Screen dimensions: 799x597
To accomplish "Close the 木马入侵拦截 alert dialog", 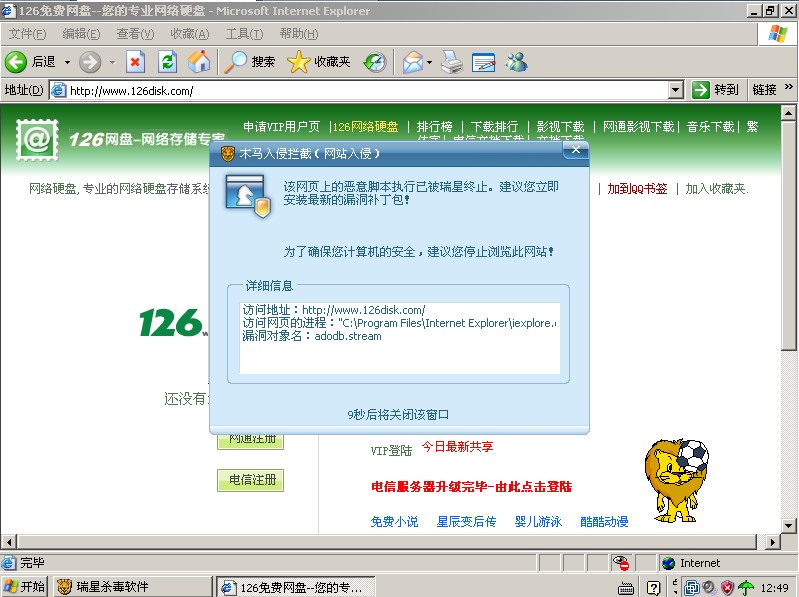I will pyautogui.click(x=576, y=150).
